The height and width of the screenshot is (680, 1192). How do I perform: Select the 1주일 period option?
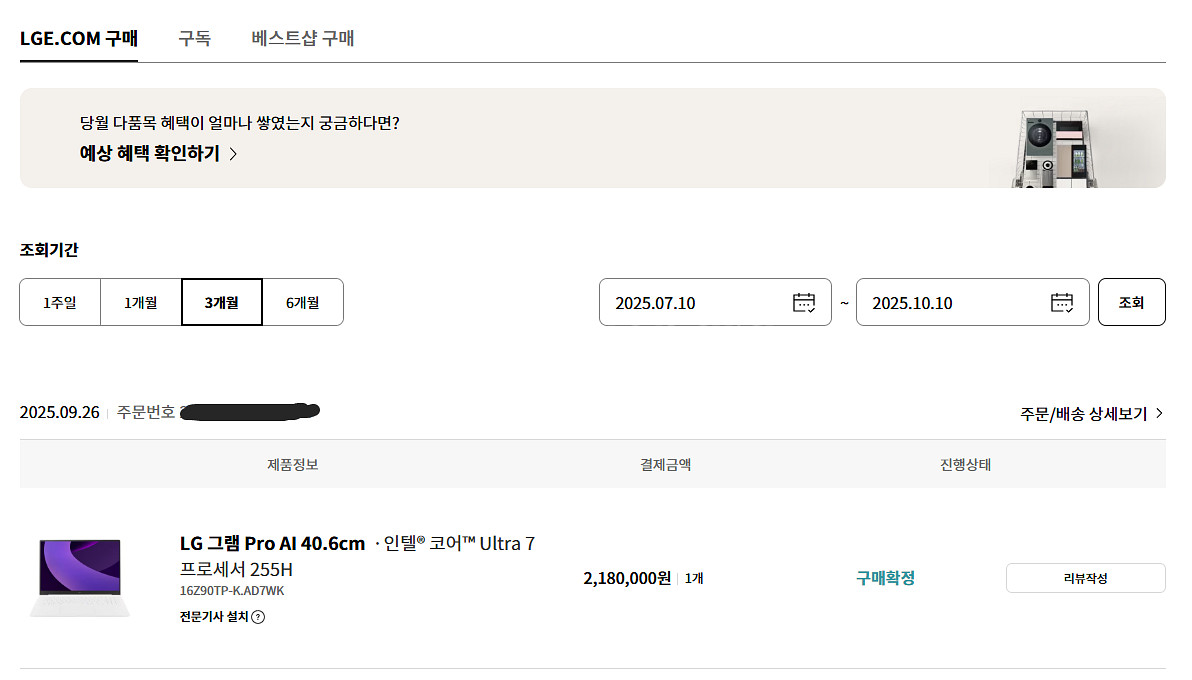60,302
